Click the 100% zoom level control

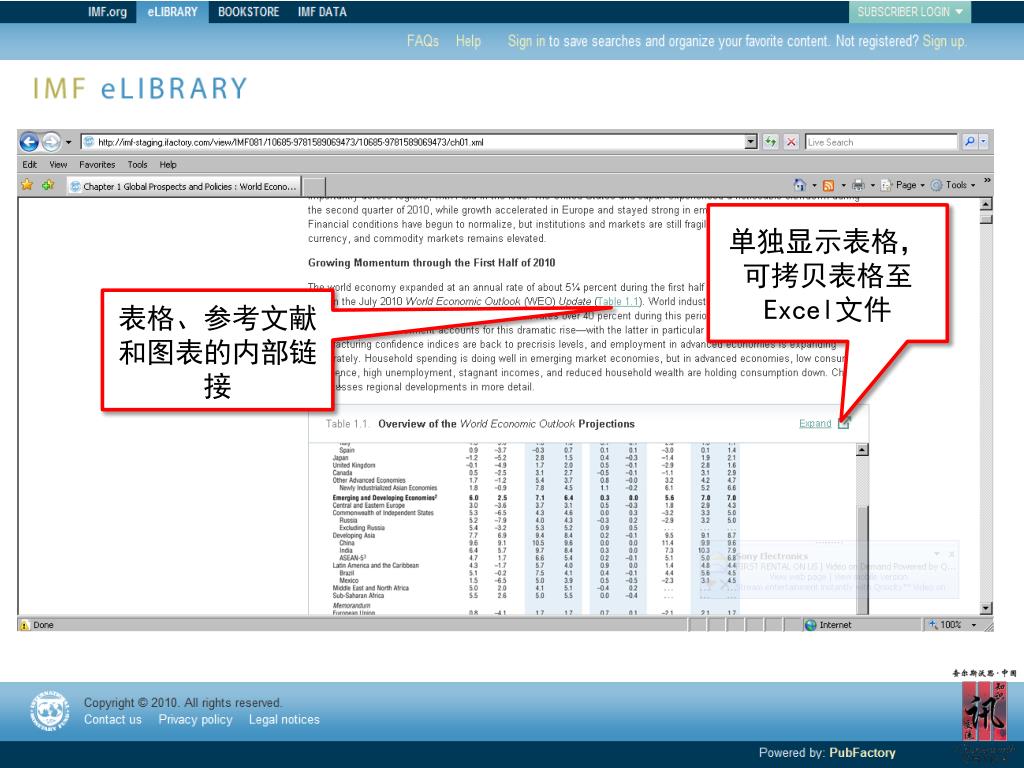pyautogui.click(x=953, y=625)
